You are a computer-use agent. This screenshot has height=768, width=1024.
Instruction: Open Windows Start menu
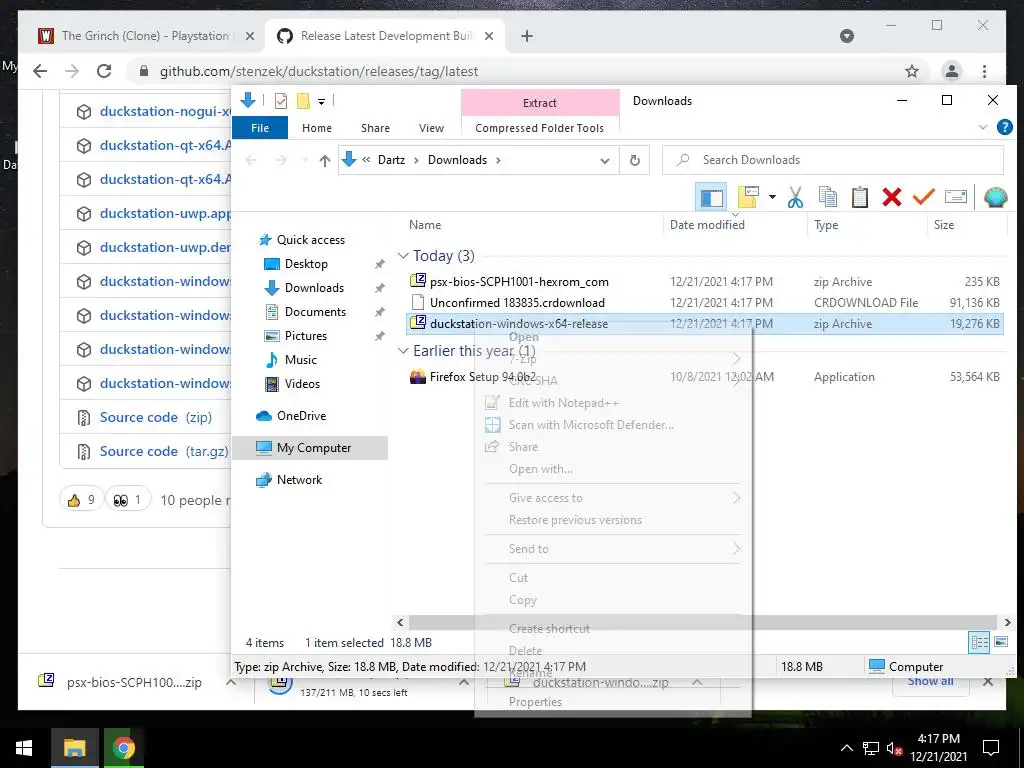pos(25,748)
